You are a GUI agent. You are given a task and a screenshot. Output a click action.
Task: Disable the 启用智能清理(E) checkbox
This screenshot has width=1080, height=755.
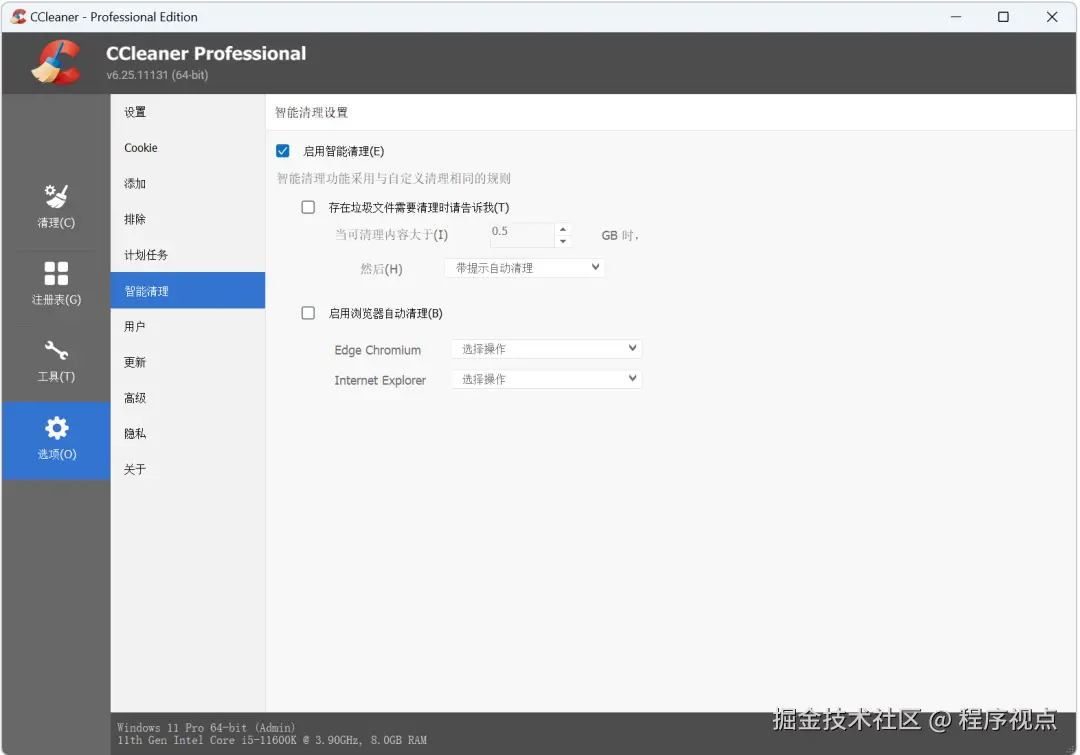tap(283, 150)
